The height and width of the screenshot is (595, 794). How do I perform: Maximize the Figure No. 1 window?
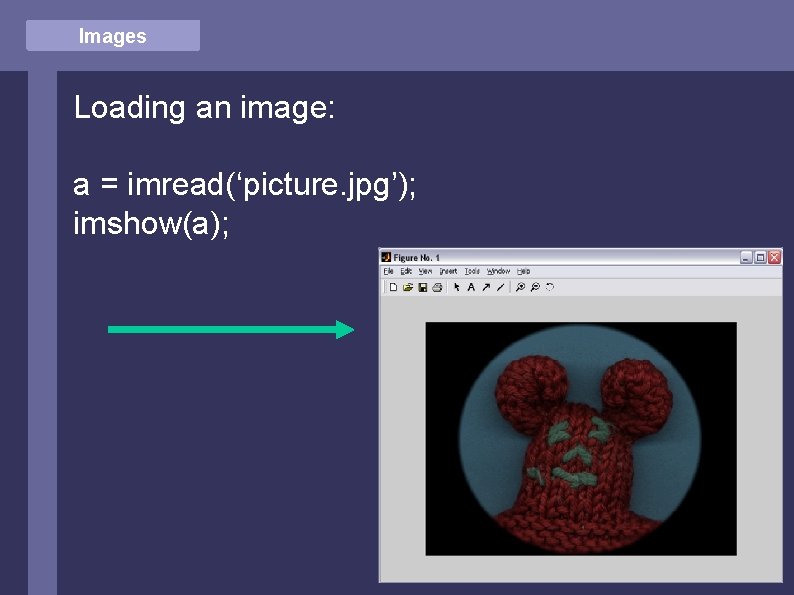click(760, 257)
